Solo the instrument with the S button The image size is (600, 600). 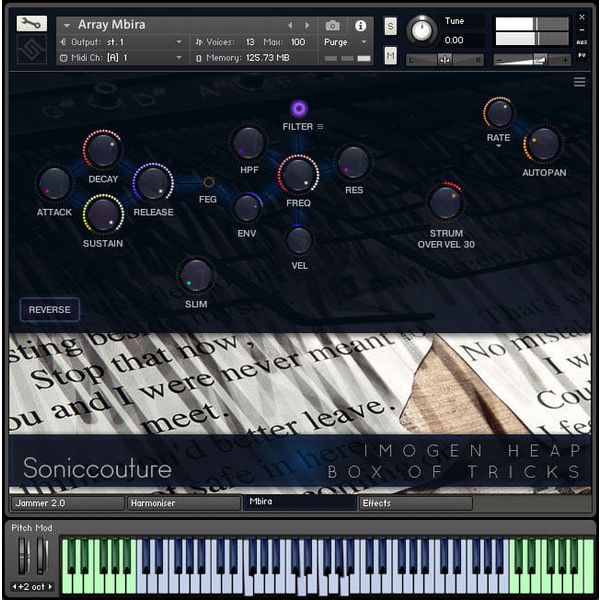click(x=390, y=26)
